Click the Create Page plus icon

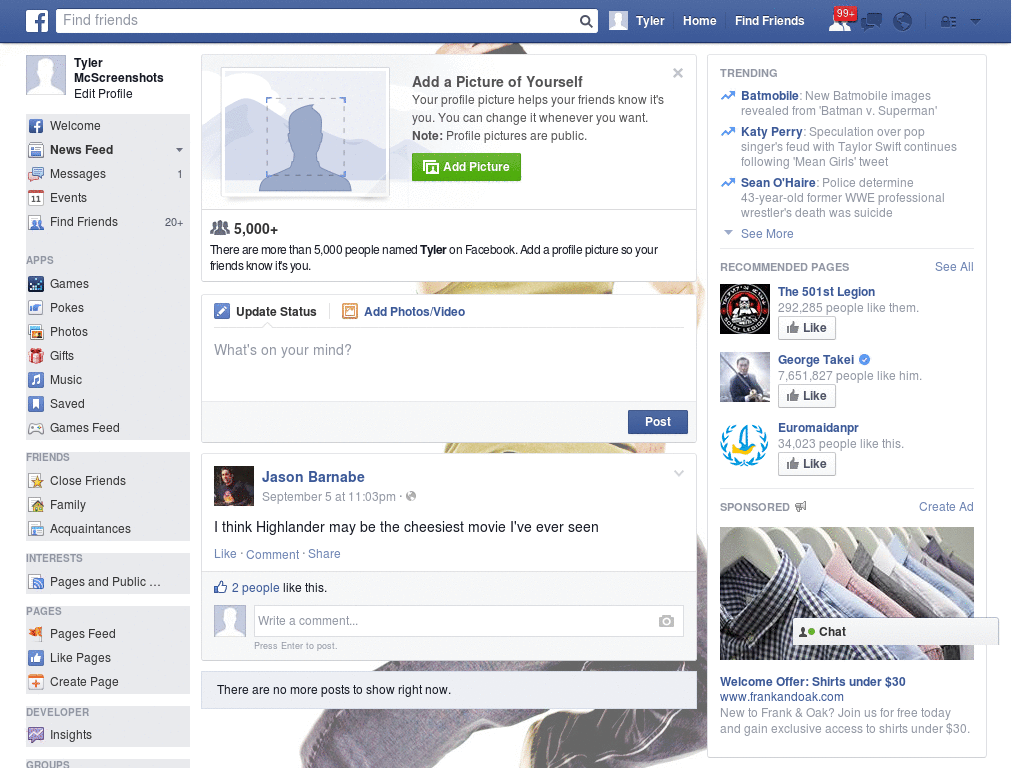(36, 682)
